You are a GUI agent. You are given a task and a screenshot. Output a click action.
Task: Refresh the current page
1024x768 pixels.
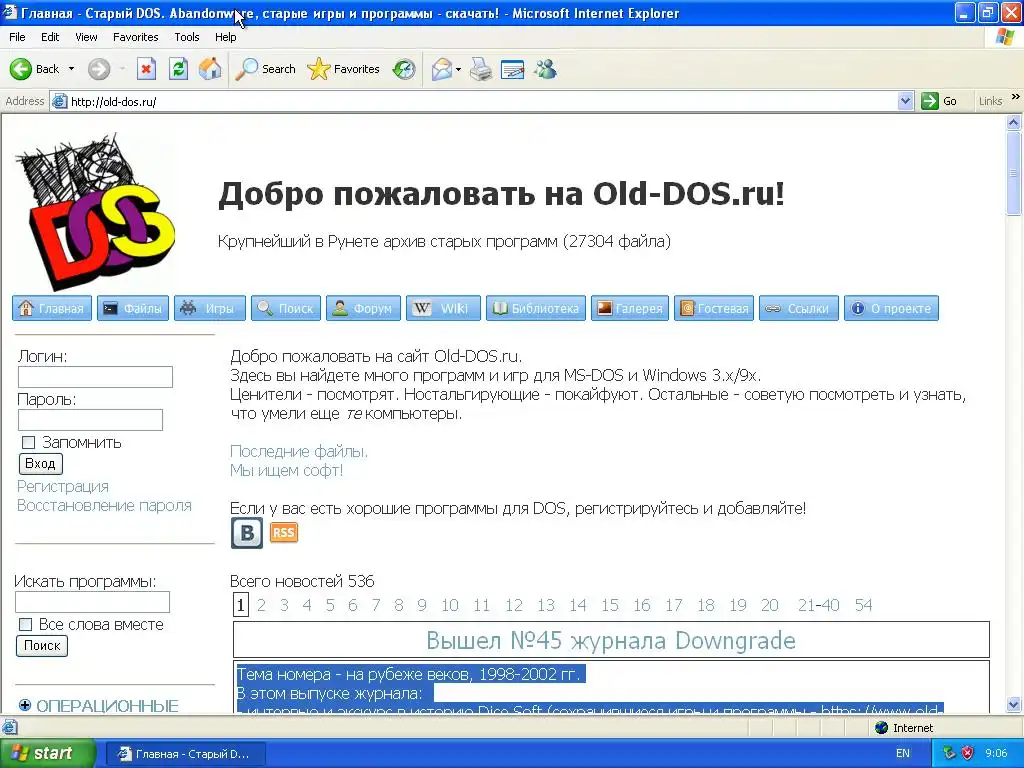click(178, 69)
